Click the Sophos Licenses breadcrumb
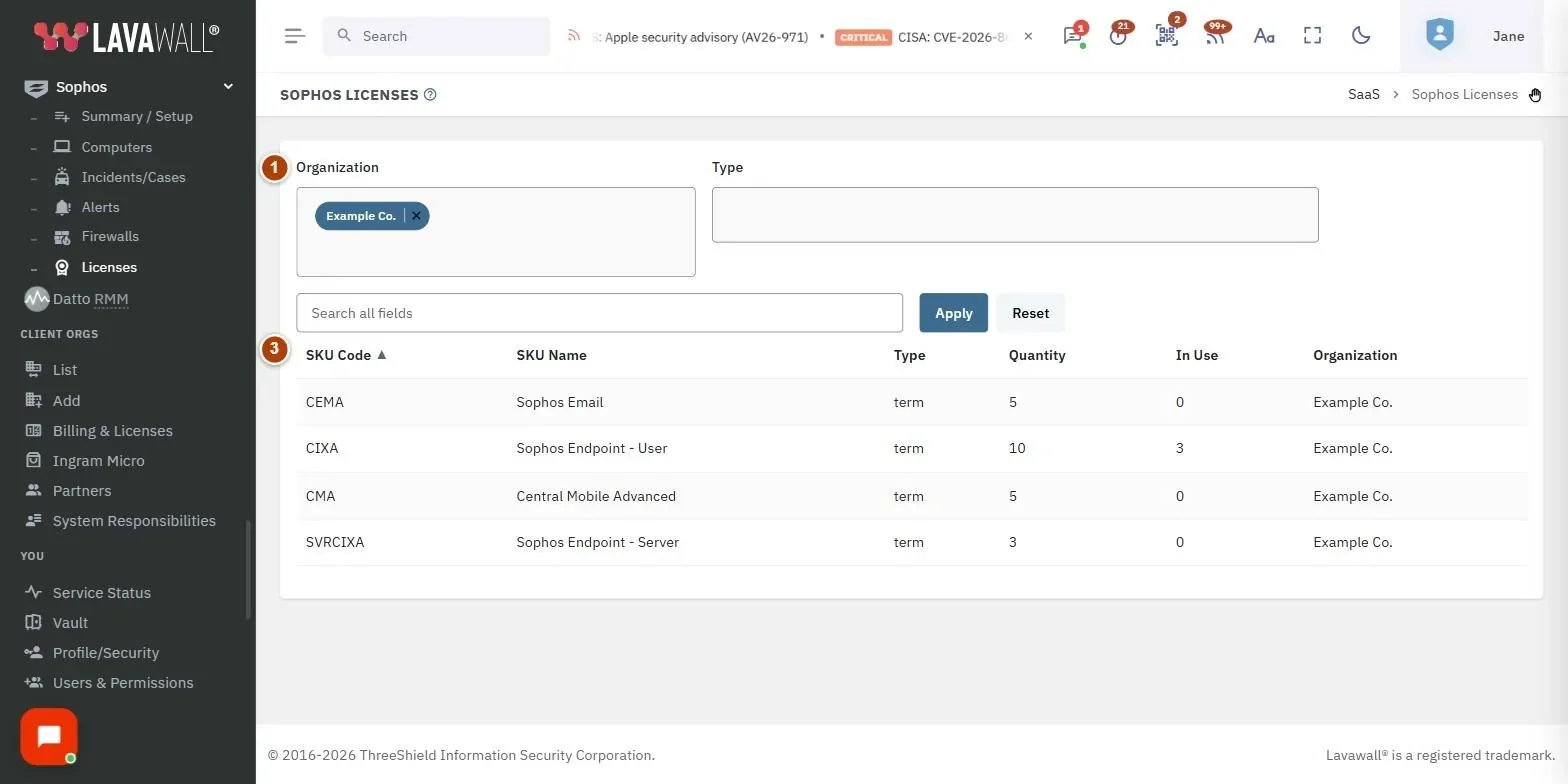 tap(1464, 94)
